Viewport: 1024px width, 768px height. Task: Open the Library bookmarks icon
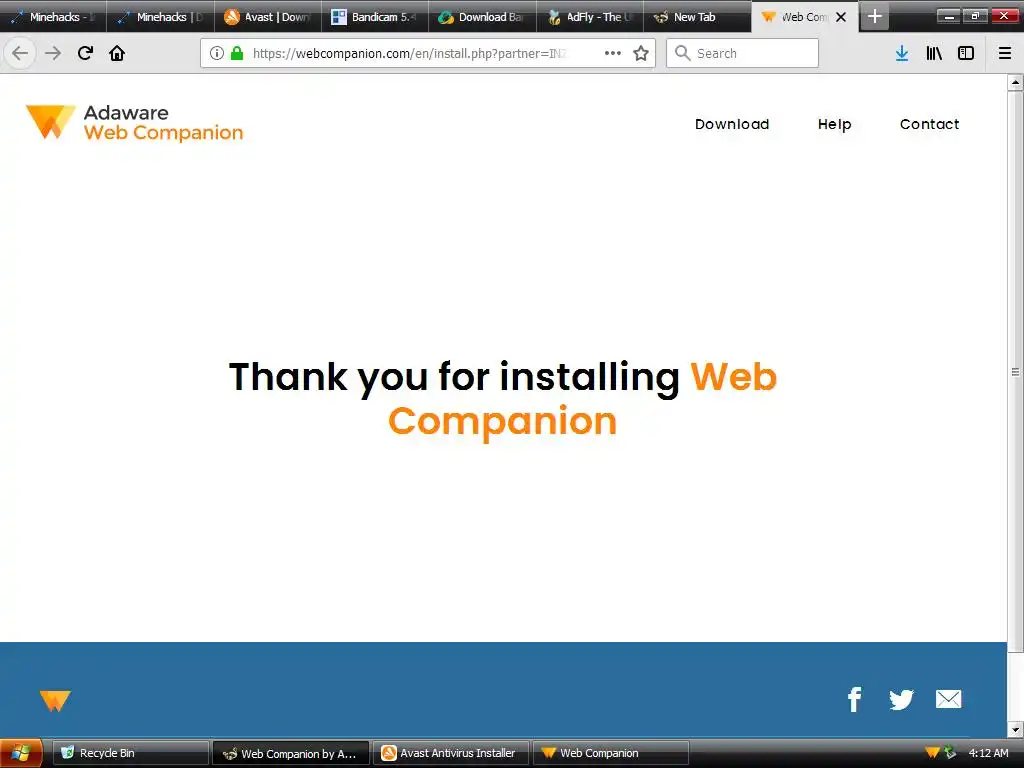click(934, 53)
